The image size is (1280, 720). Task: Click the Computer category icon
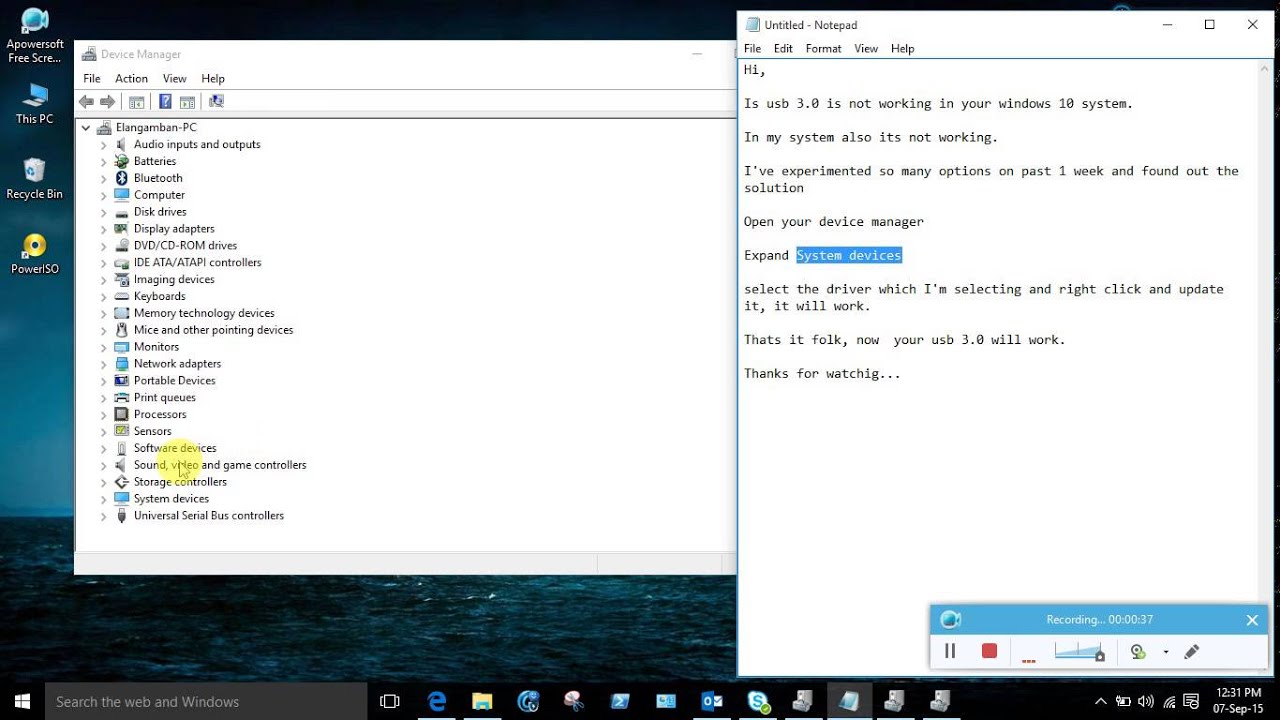tap(122, 195)
